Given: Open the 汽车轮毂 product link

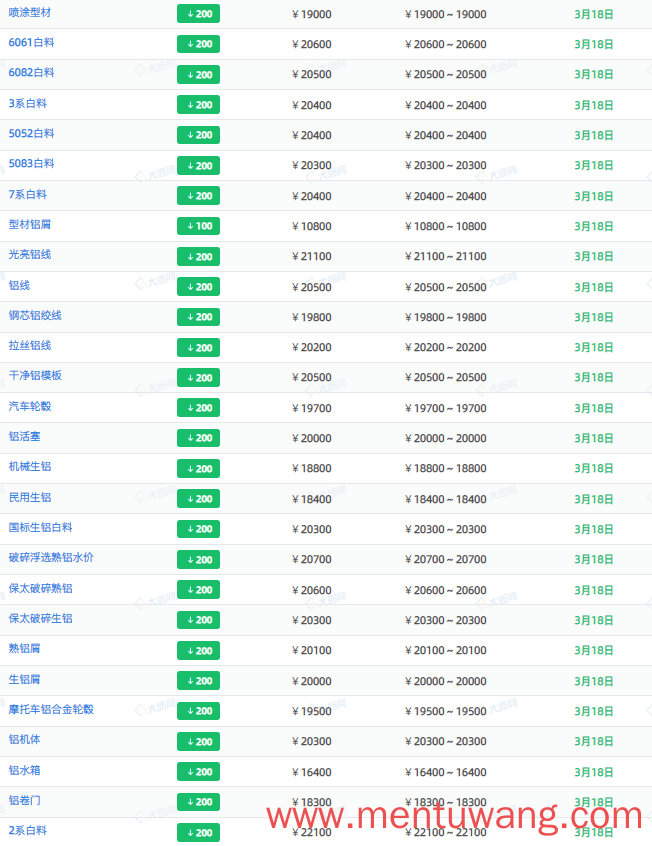Looking at the screenshot, I should pyautogui.click(x=30, y=406).
